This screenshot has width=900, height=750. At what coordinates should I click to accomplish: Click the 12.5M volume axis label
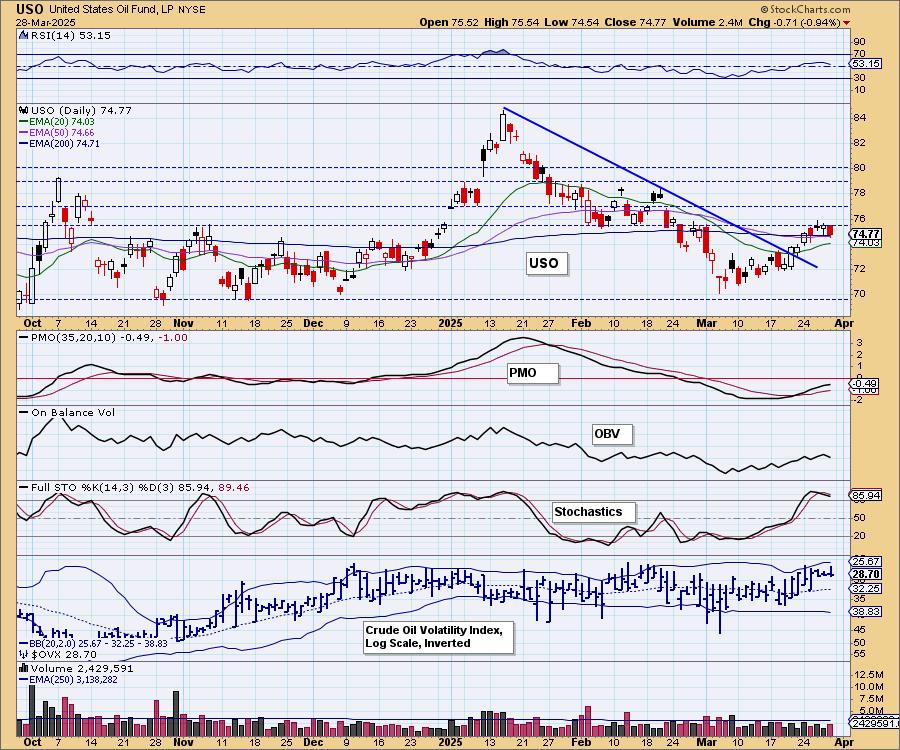coord(868,674)
